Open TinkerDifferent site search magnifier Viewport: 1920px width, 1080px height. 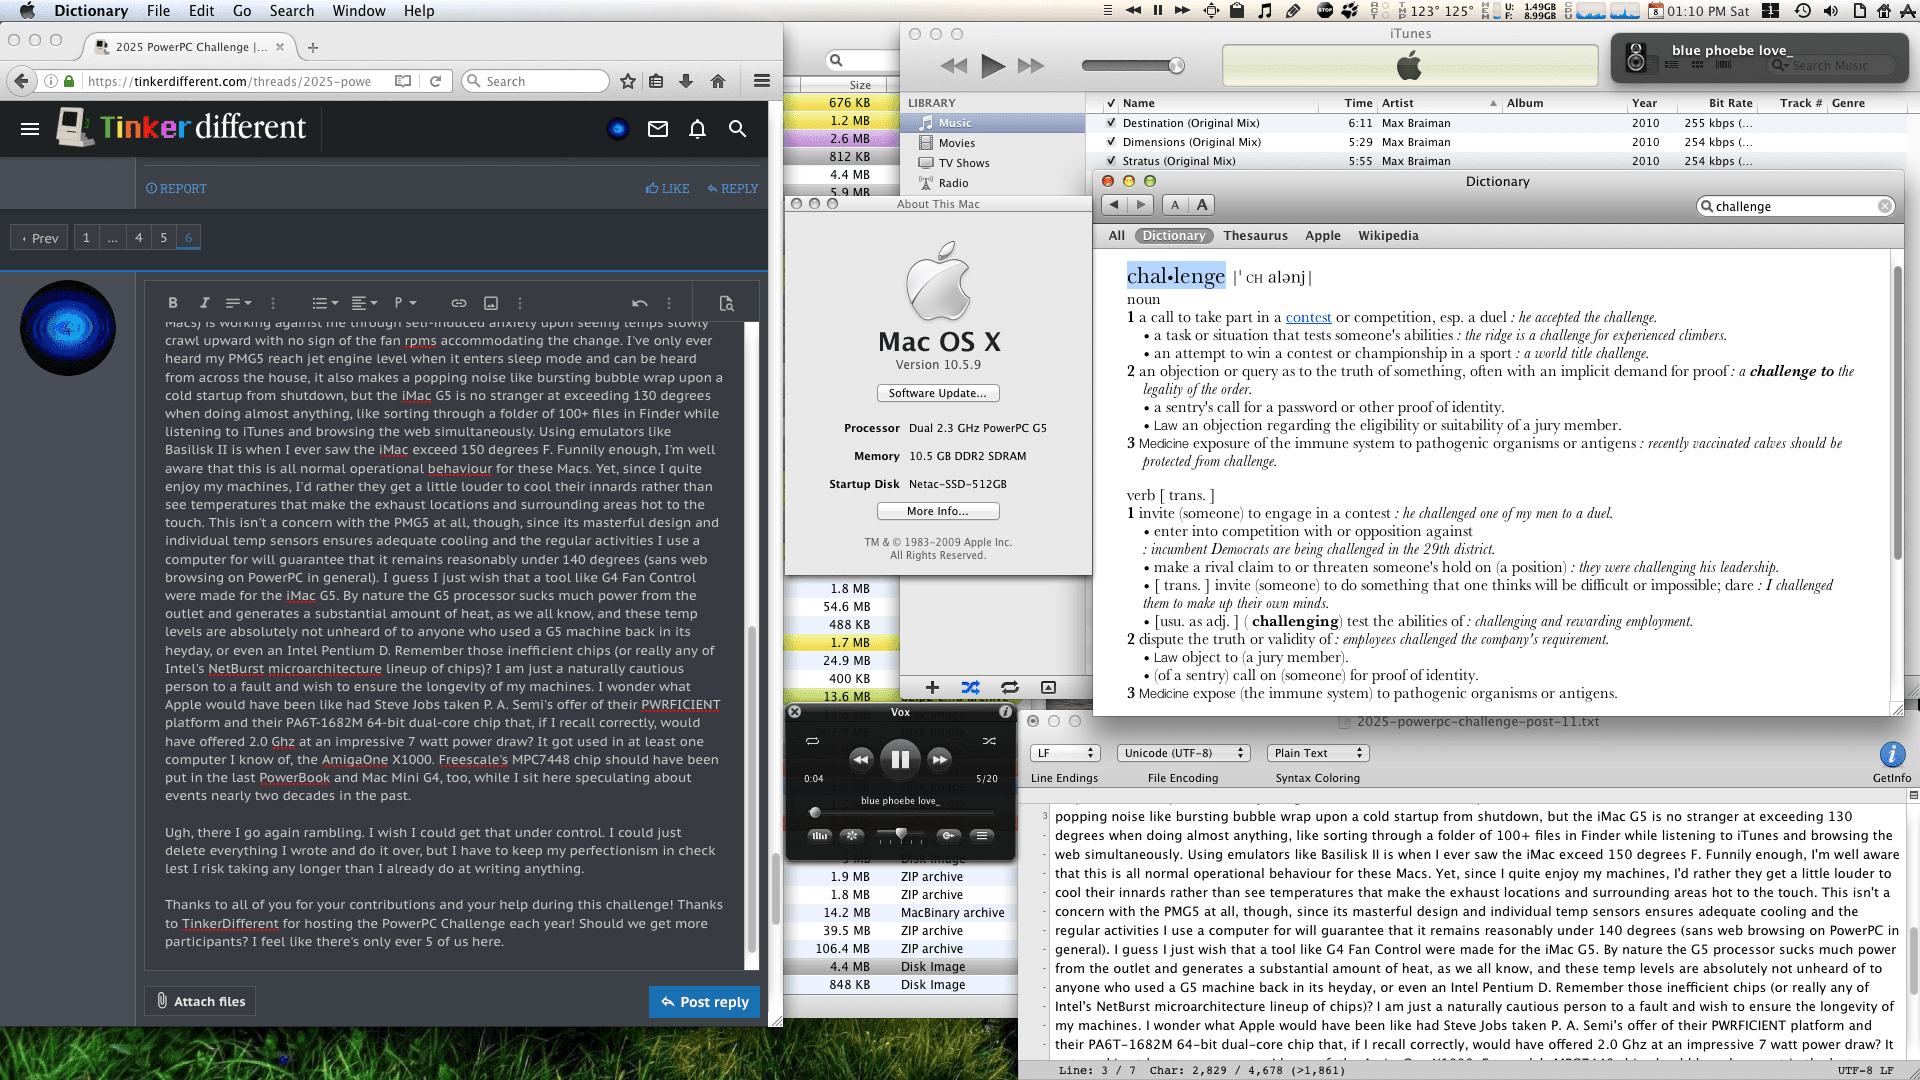(738, 128)
